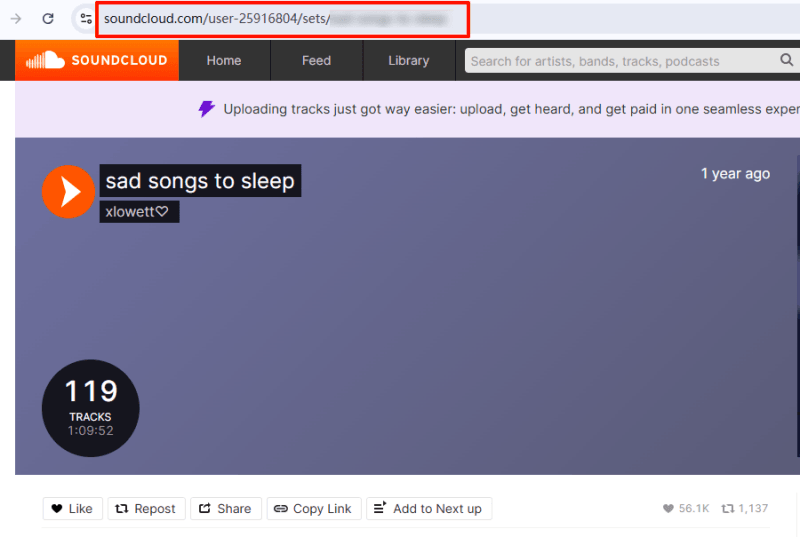
Task: Copy the playlist link
Action: click(312, 509)
